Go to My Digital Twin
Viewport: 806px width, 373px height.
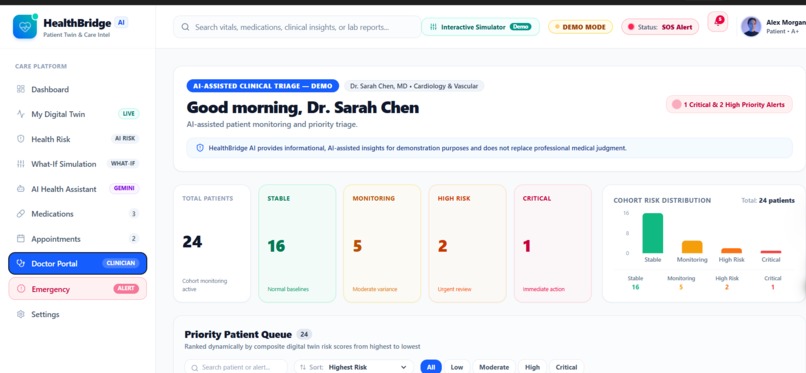pyautogui.click(x=78, y=114)
